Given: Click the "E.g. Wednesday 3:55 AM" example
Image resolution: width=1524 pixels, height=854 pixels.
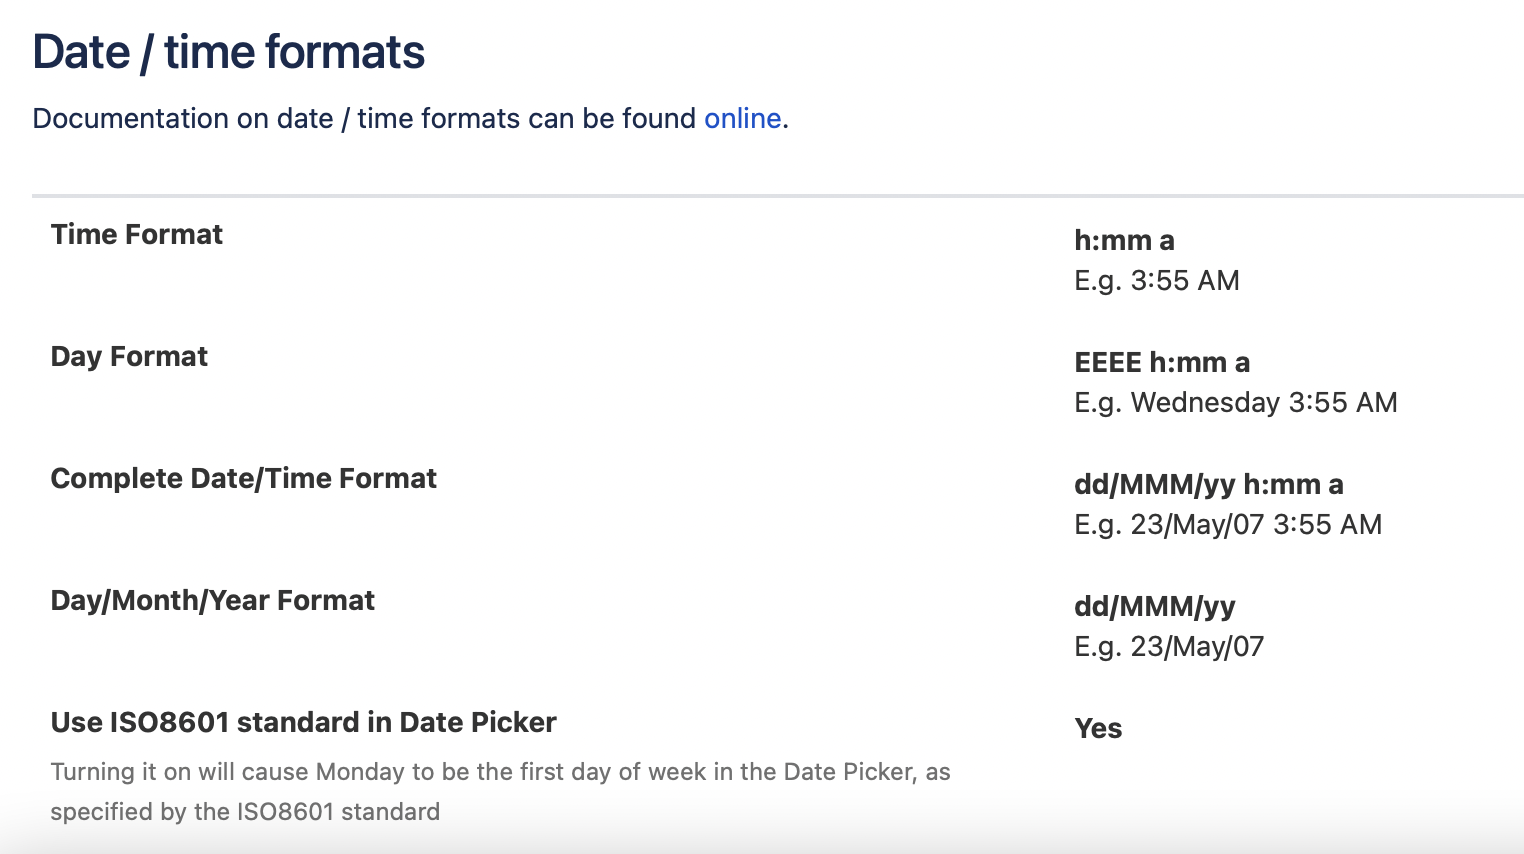Looking at the screenshot, I should (1235, 402).
